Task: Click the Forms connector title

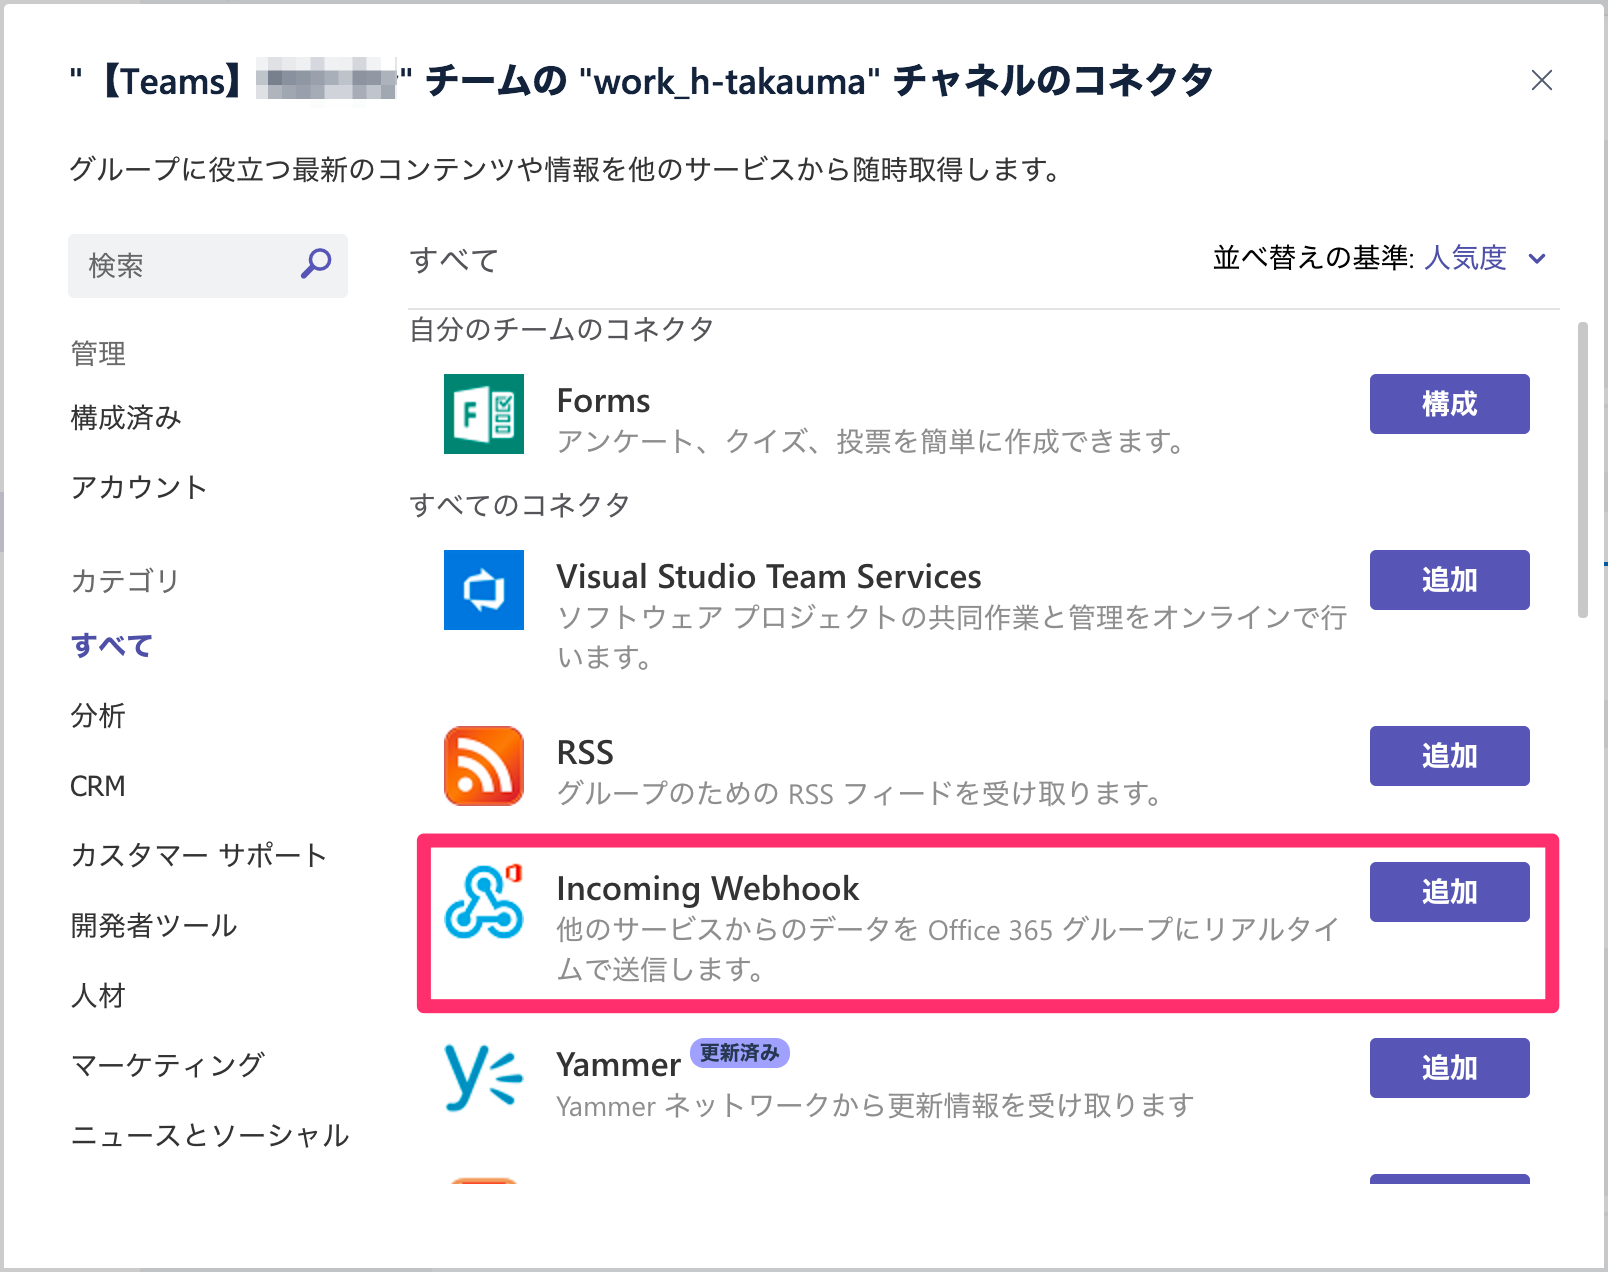Action: 603,401
